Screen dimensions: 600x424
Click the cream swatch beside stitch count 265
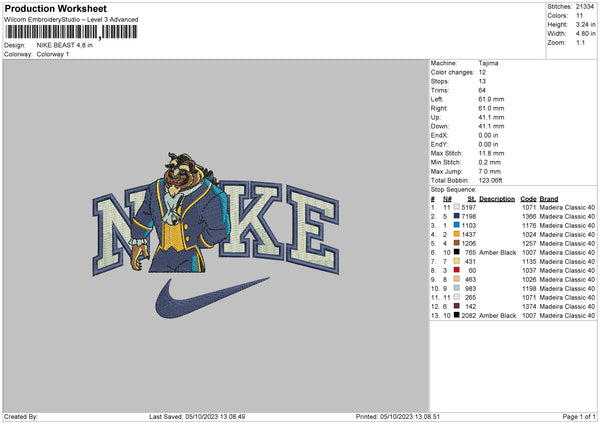tap(457, 297)
